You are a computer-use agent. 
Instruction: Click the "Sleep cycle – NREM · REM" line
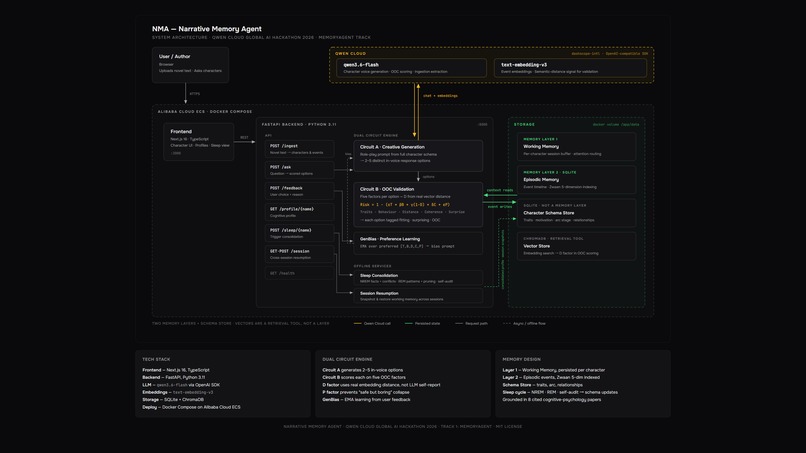click(560, 392)
